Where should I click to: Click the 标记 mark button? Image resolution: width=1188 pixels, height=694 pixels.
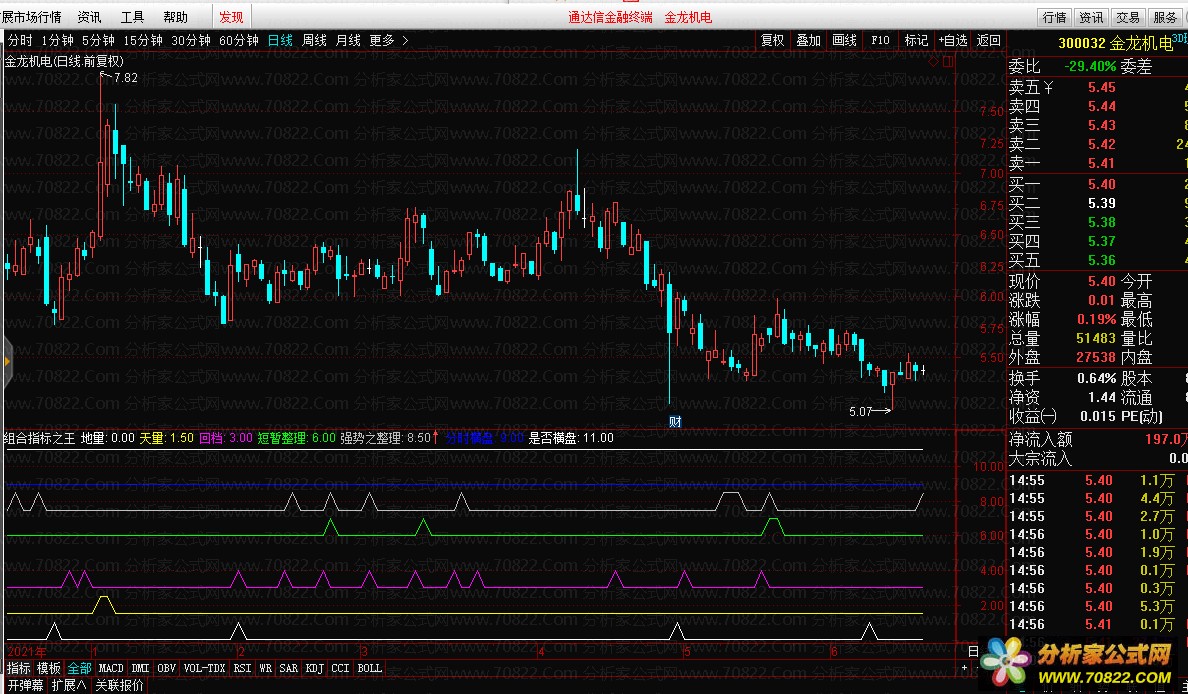pos(916,40)
